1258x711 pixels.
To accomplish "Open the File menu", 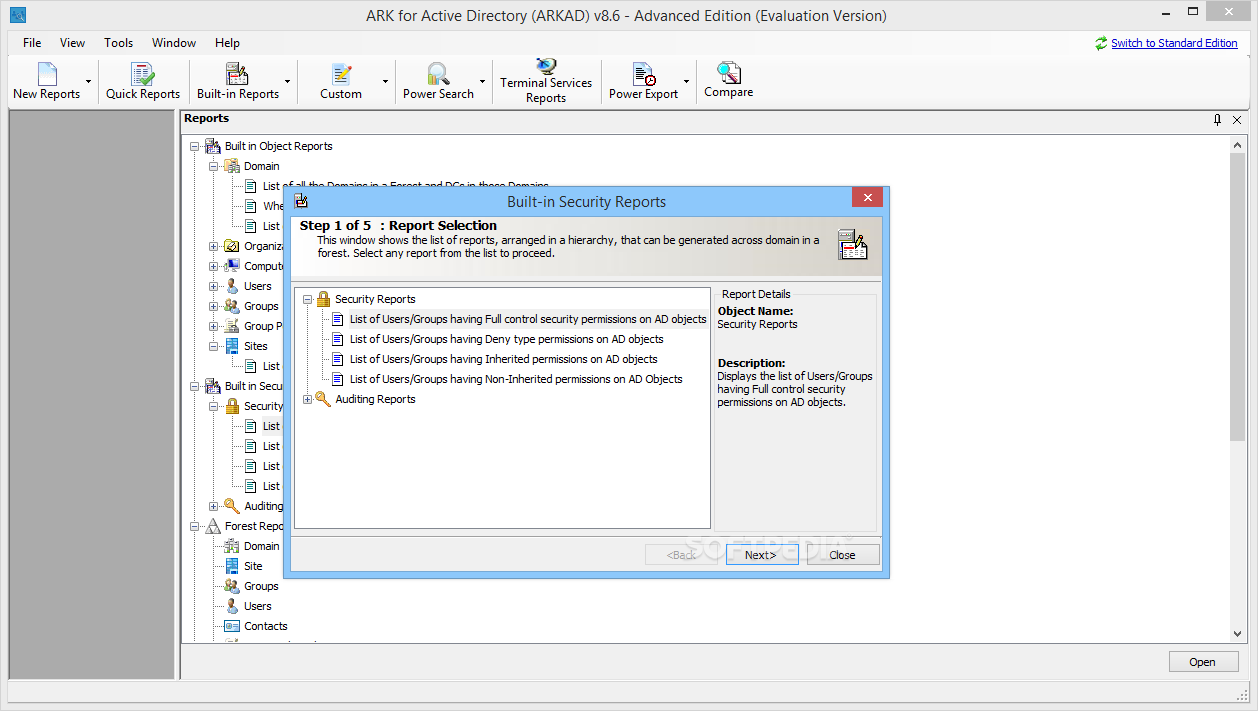I will 32,43.
